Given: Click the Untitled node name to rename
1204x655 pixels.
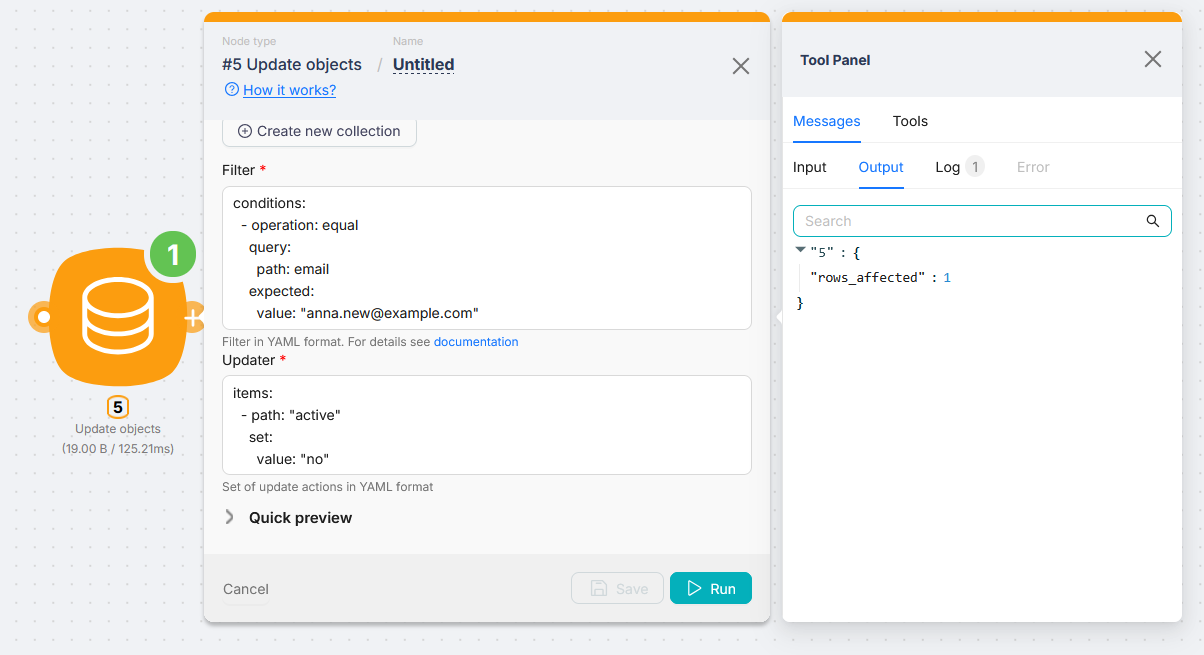Looking at the screenshot, I should click(x=423, y=64).
